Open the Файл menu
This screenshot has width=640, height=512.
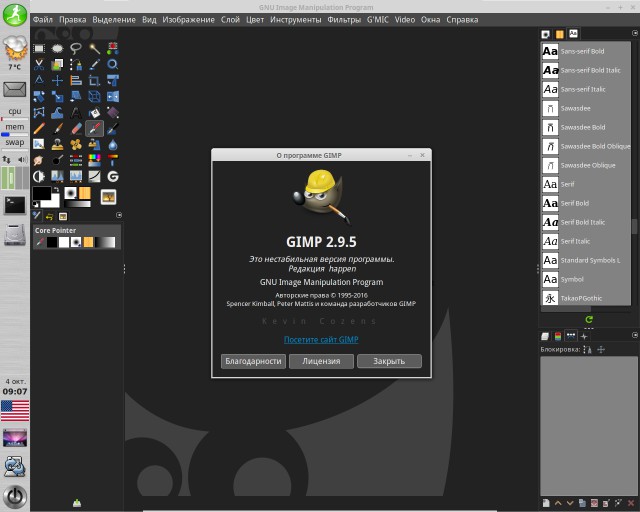tap(43, 20)
